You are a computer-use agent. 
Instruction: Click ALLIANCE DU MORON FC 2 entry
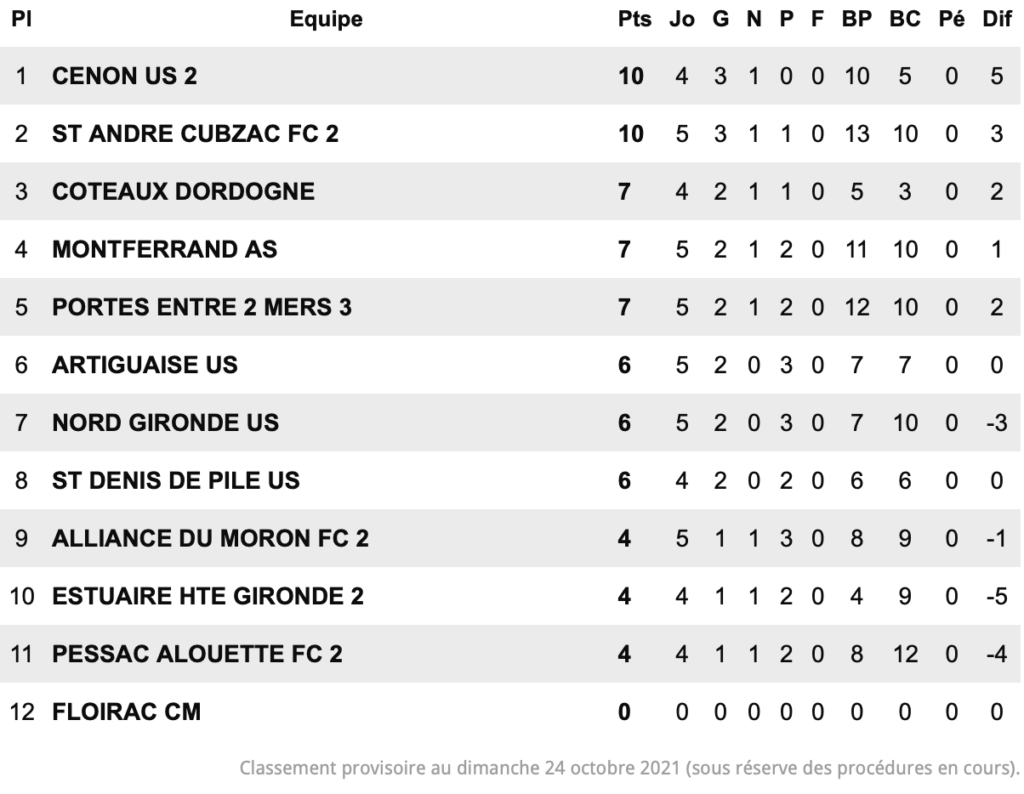(x=210, y=539)
